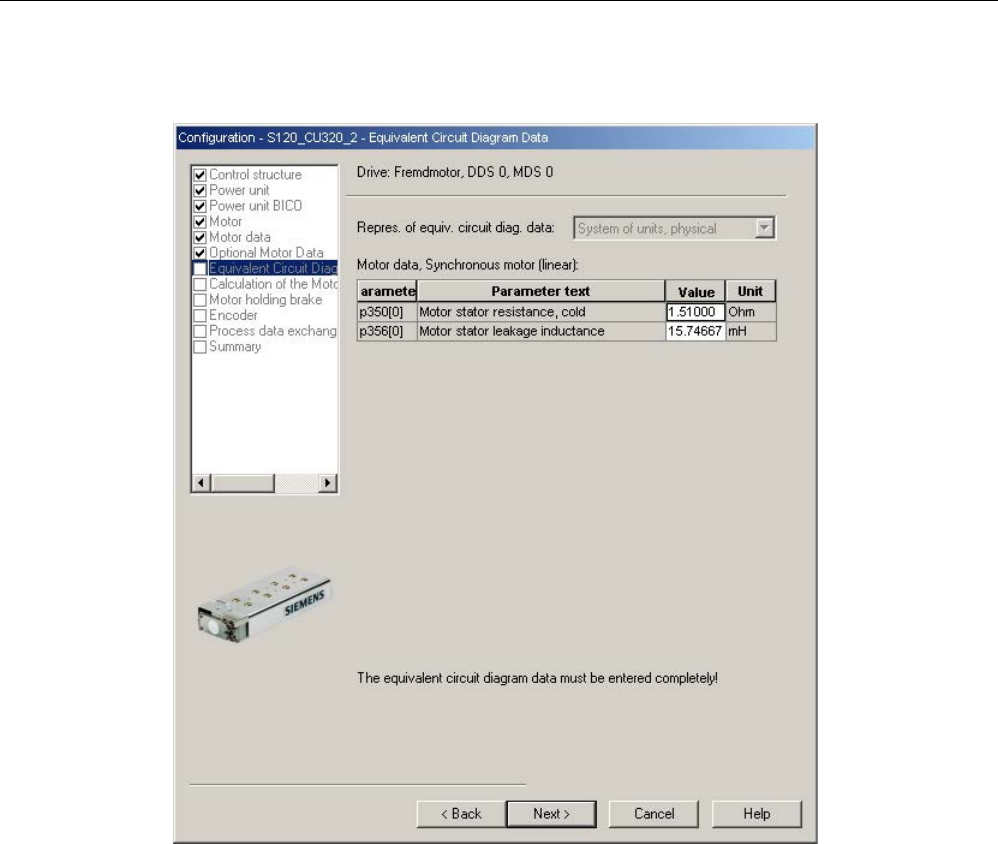Select Encoder step label

[x=233, y=316]
